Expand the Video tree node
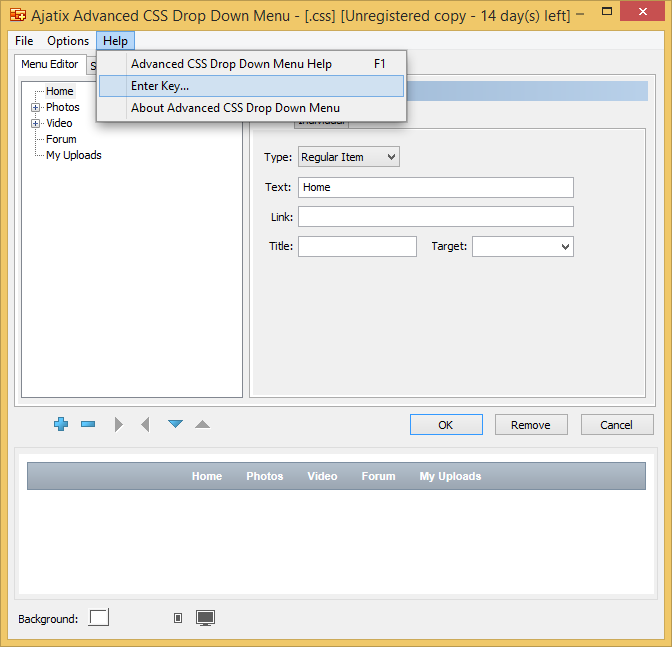Viewport: 672px width, 647px height. tap(36, 123)
